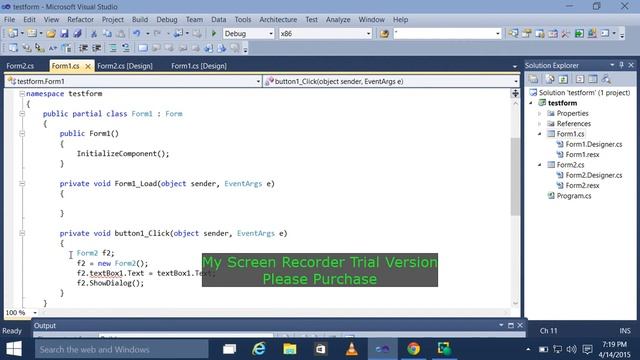Image resolution: width=640 pixels, height=360 pixels.
Task: Open the x86 platform dropdown
Action: pos(369,33)
